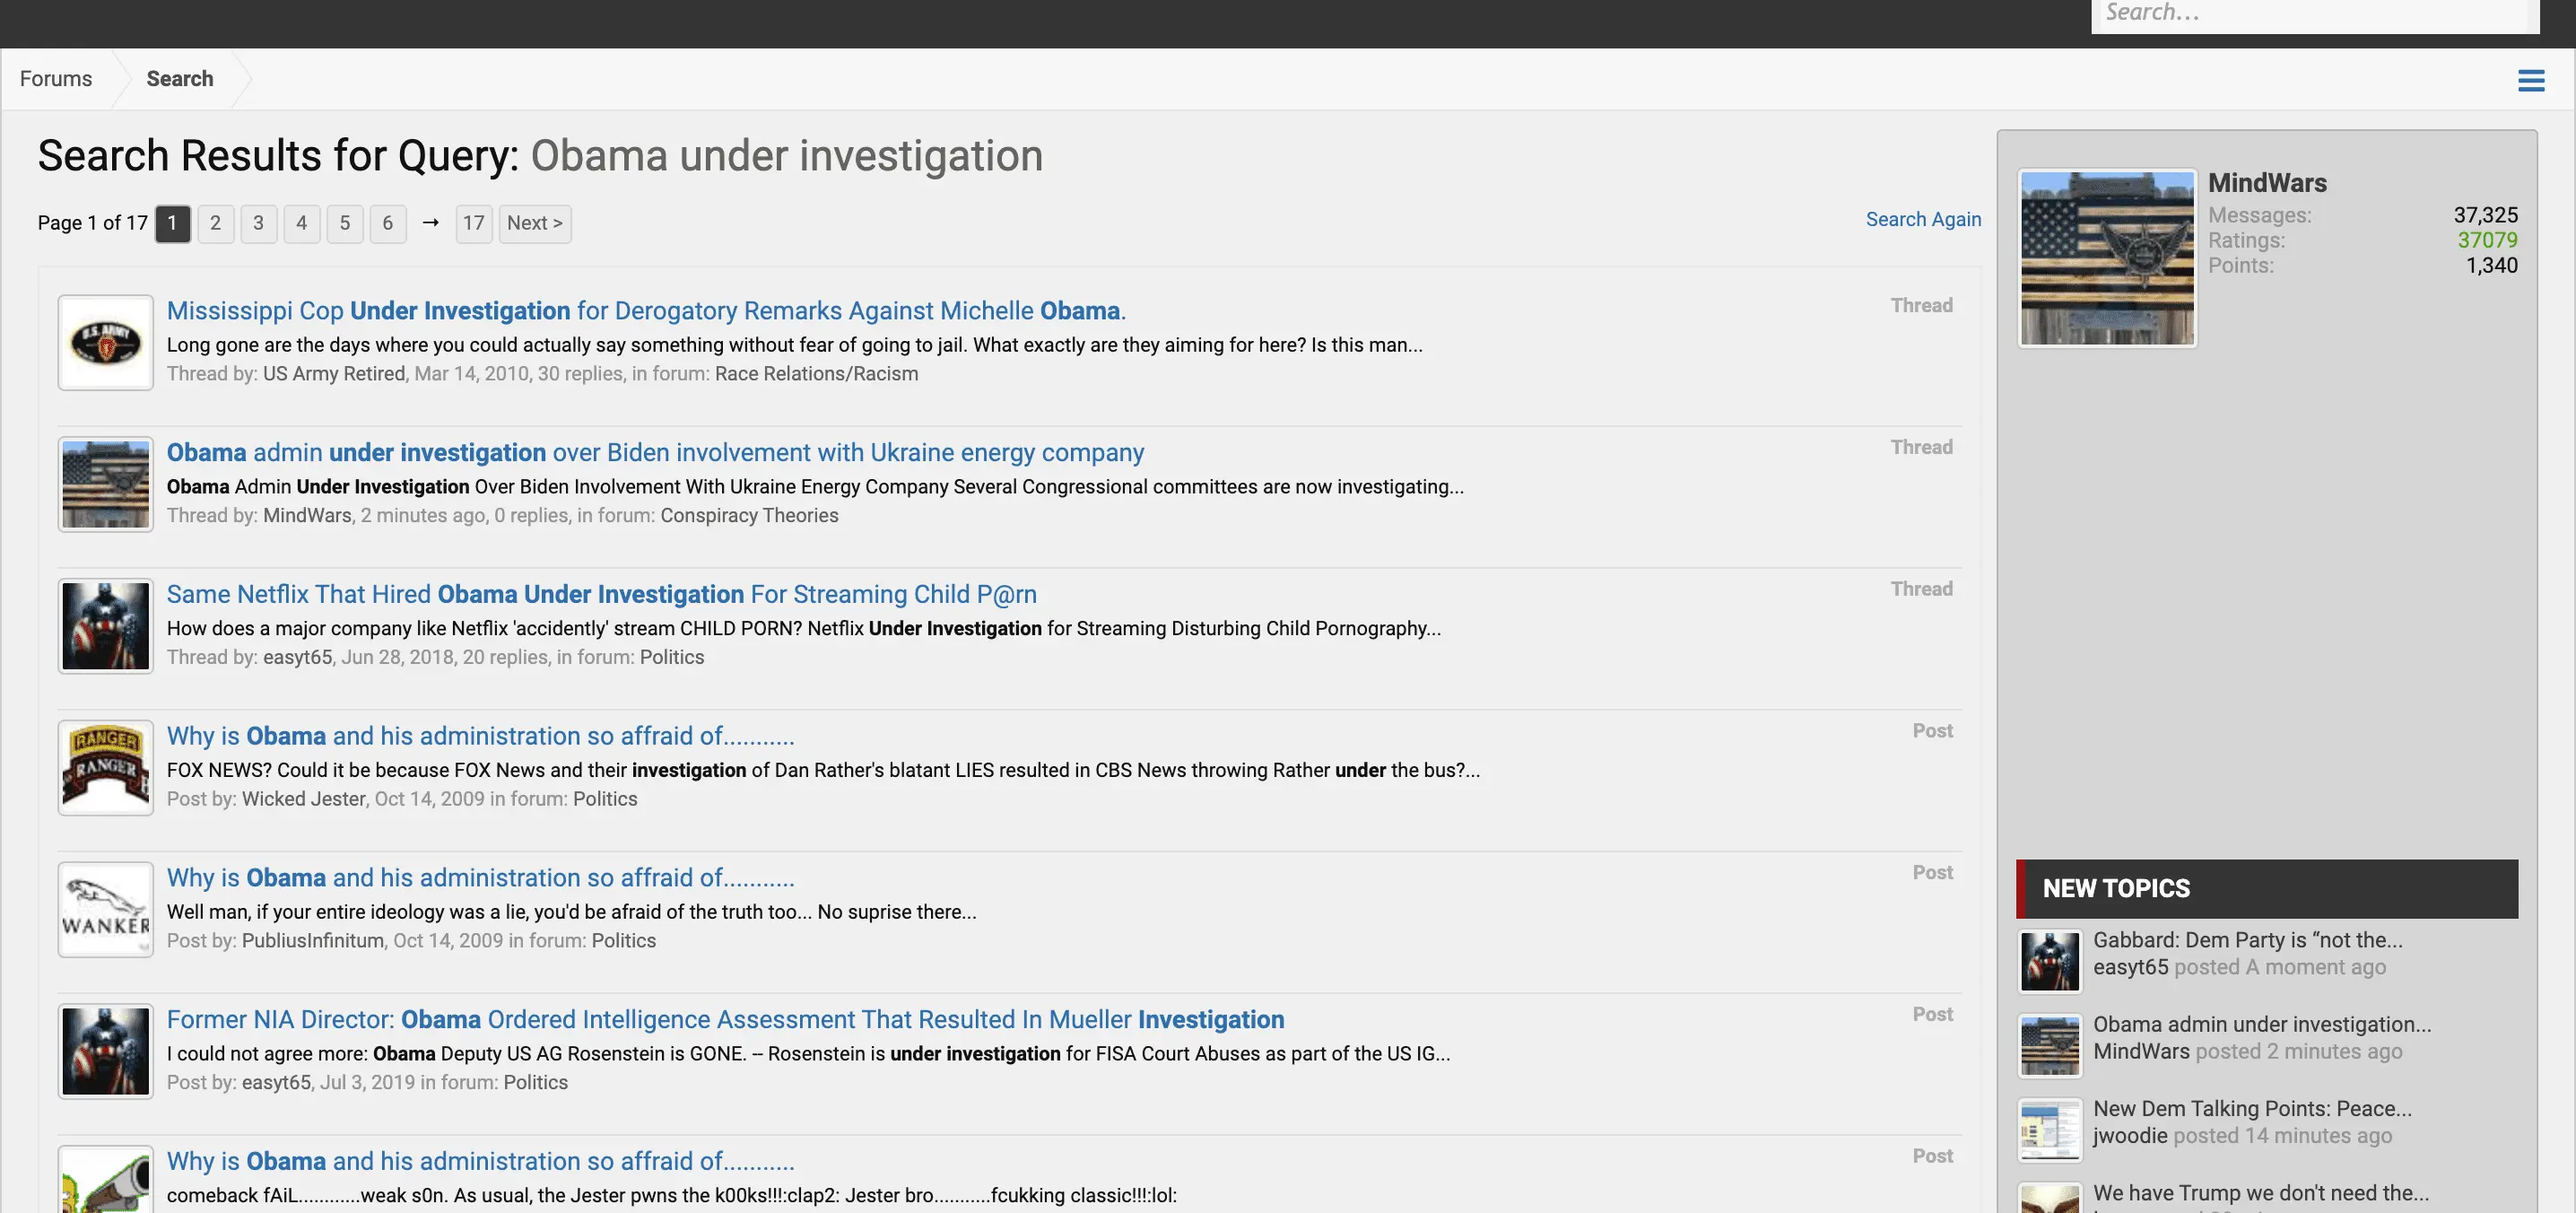Select the Search breadcrumb
This screenshot has height=1213, width=2576.
pyautogui.click(x=180, y=79)
